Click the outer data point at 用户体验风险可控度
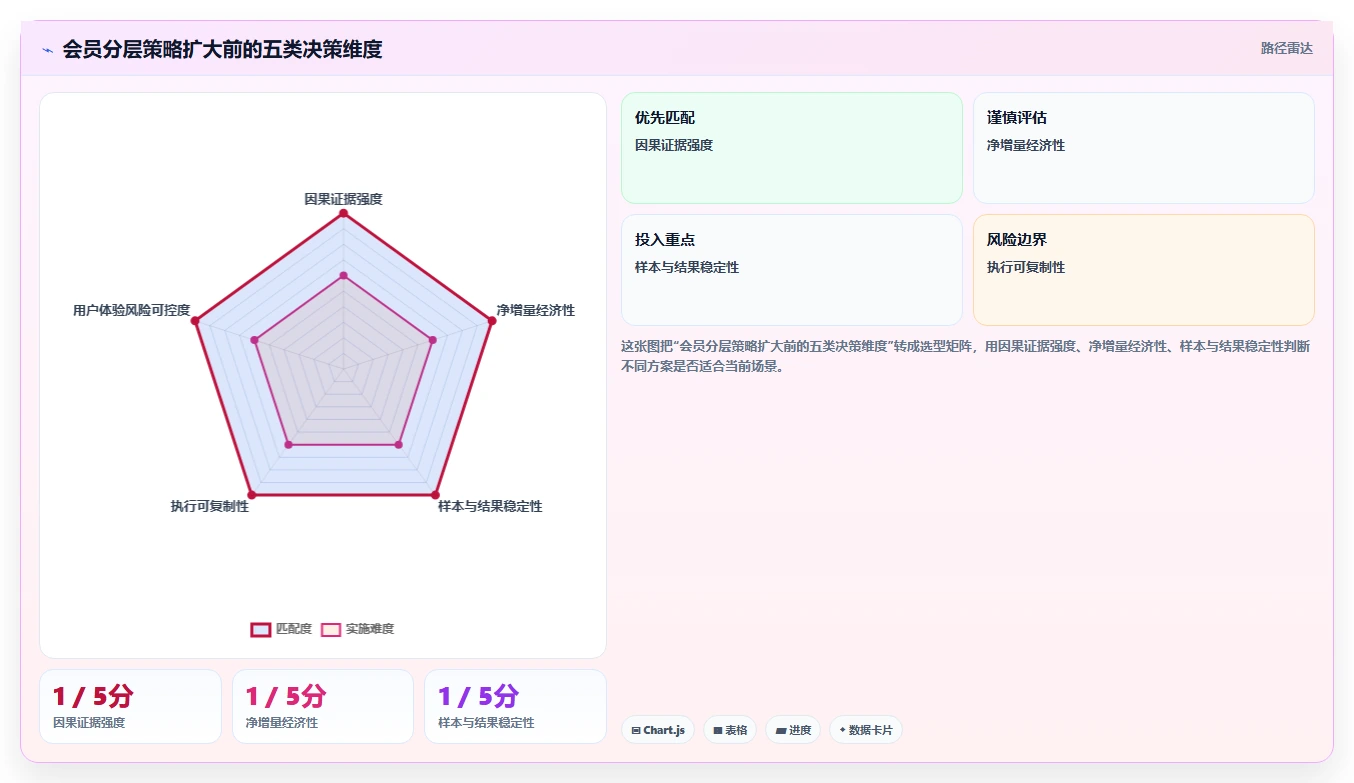 click(x=195, y=321)
